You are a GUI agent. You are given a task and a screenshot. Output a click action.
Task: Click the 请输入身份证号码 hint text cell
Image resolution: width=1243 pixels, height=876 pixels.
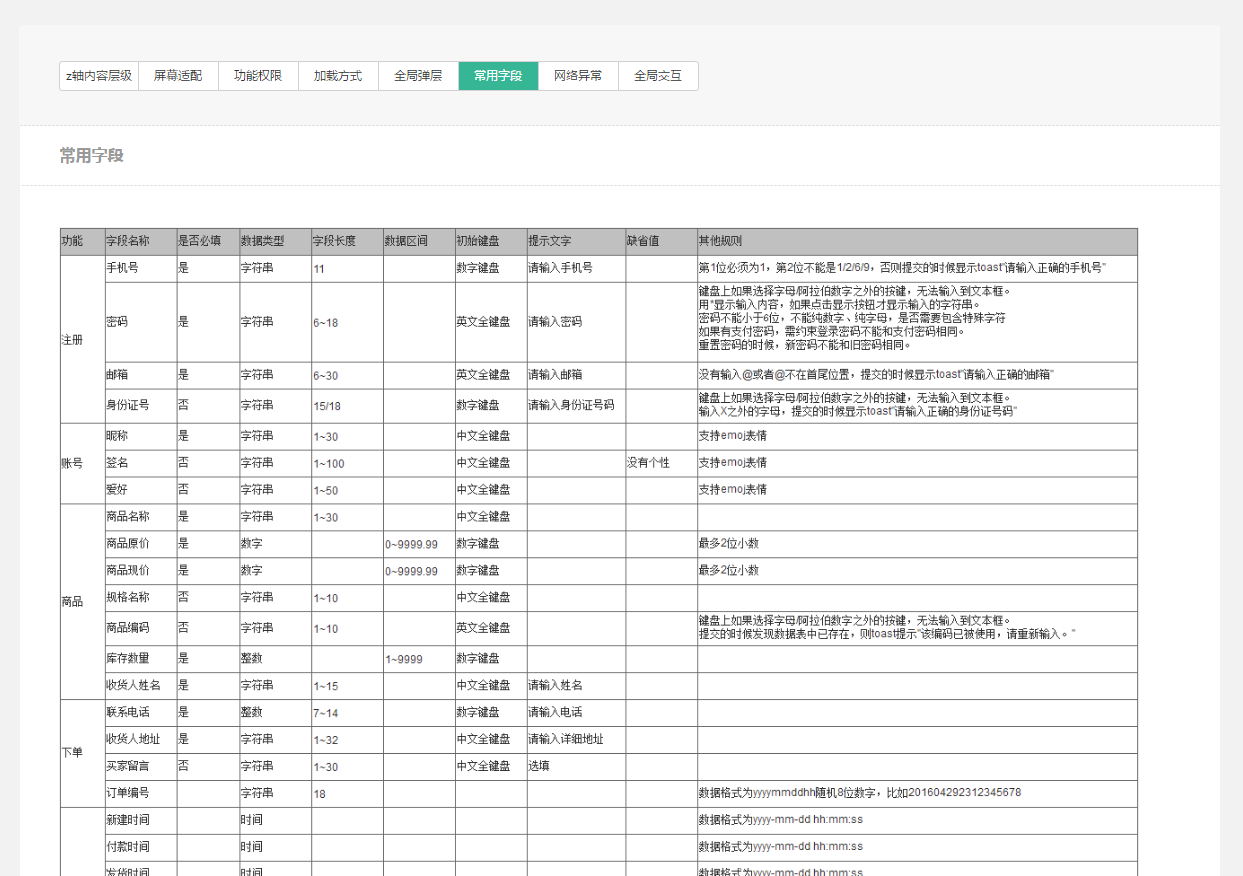576,406
